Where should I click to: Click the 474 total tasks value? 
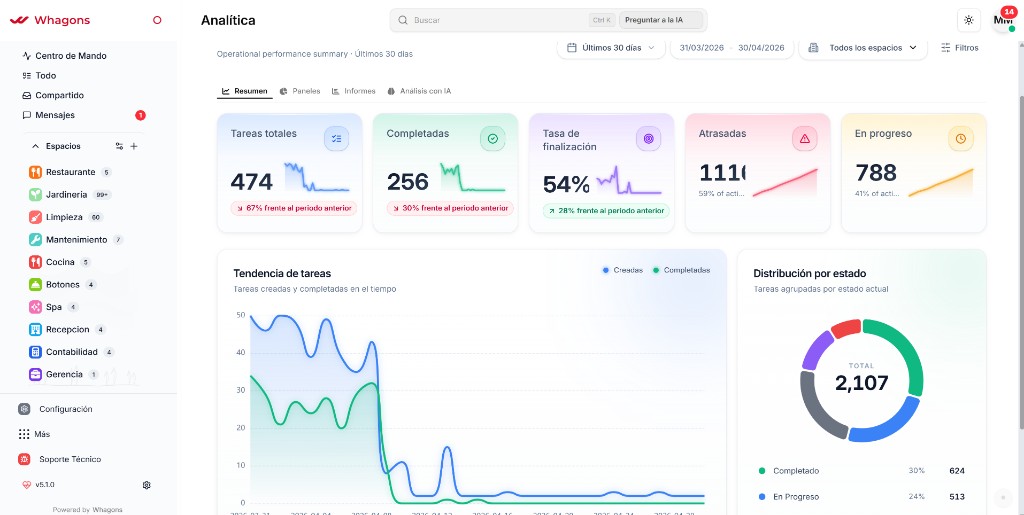[251, 181]
